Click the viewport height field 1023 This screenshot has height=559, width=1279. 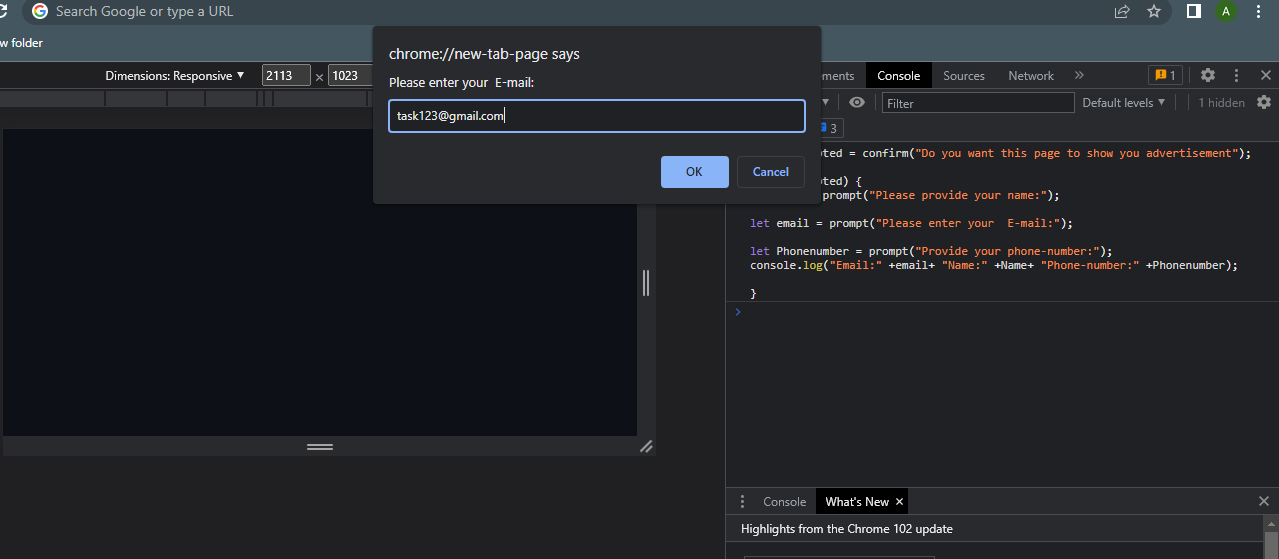(350, 76)
